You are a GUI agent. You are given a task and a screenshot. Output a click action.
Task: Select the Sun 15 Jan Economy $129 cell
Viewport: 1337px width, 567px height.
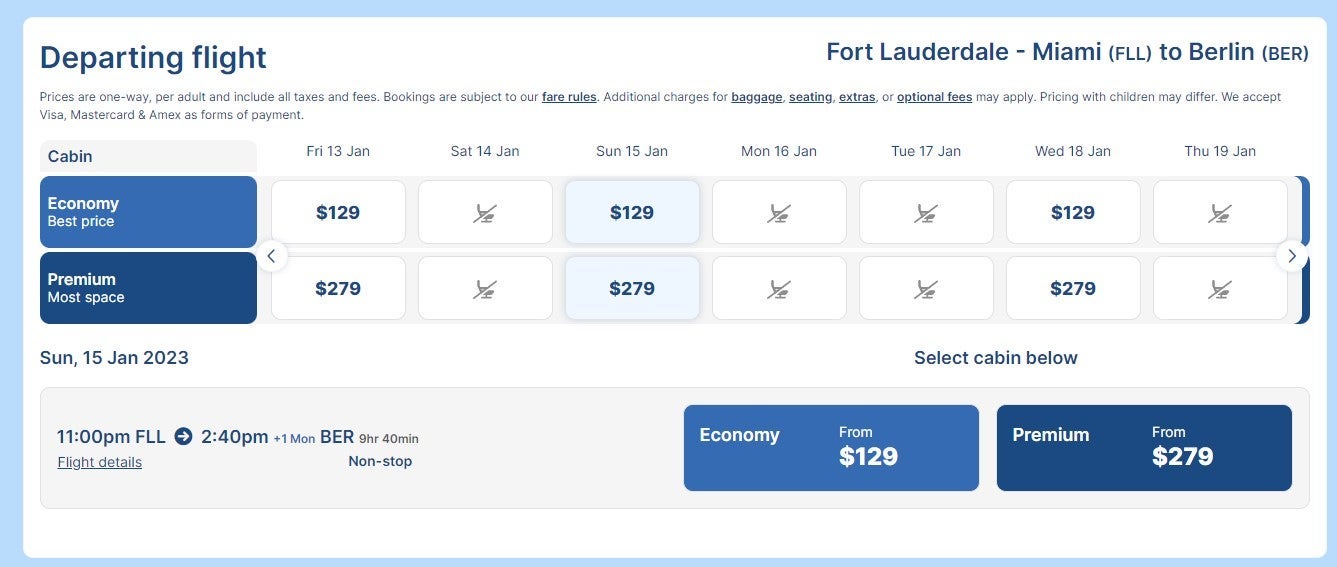632,212
